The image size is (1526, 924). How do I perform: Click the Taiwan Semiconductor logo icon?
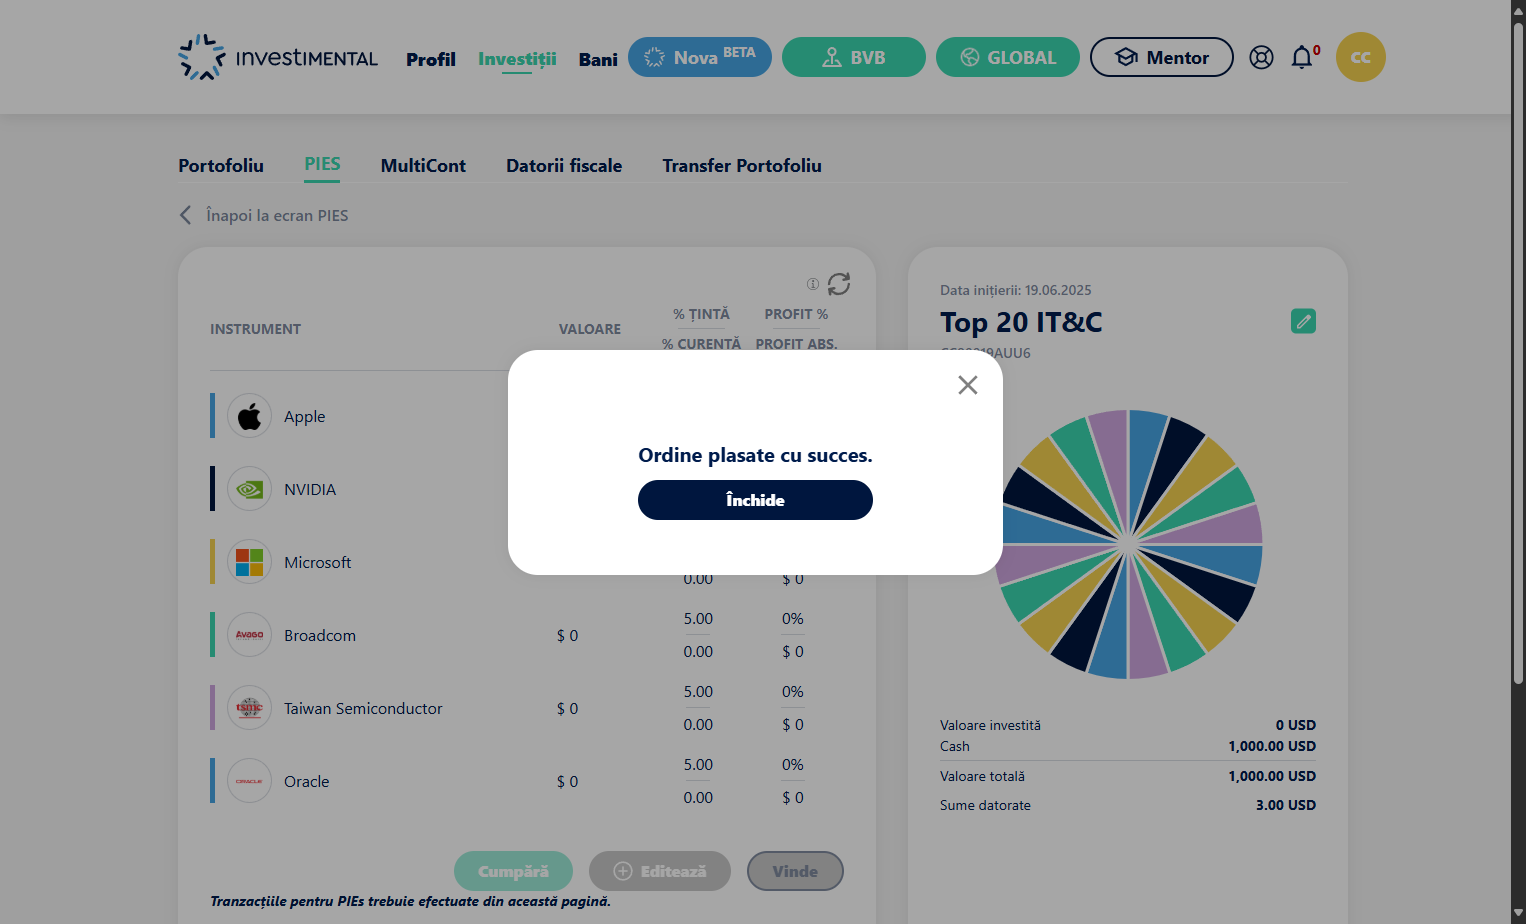click(249, 708)
